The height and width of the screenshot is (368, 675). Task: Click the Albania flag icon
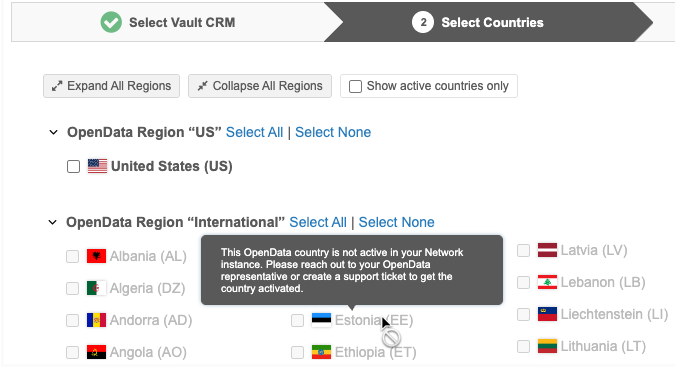pos(96,256)
